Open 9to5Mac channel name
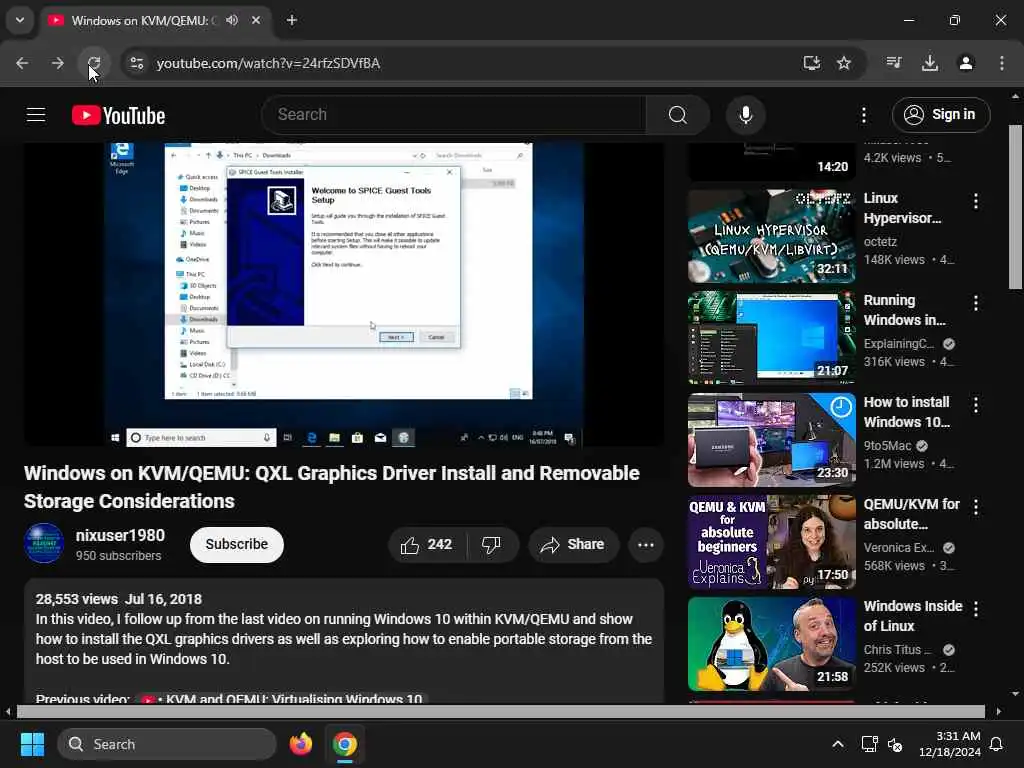 pos(888,446)
